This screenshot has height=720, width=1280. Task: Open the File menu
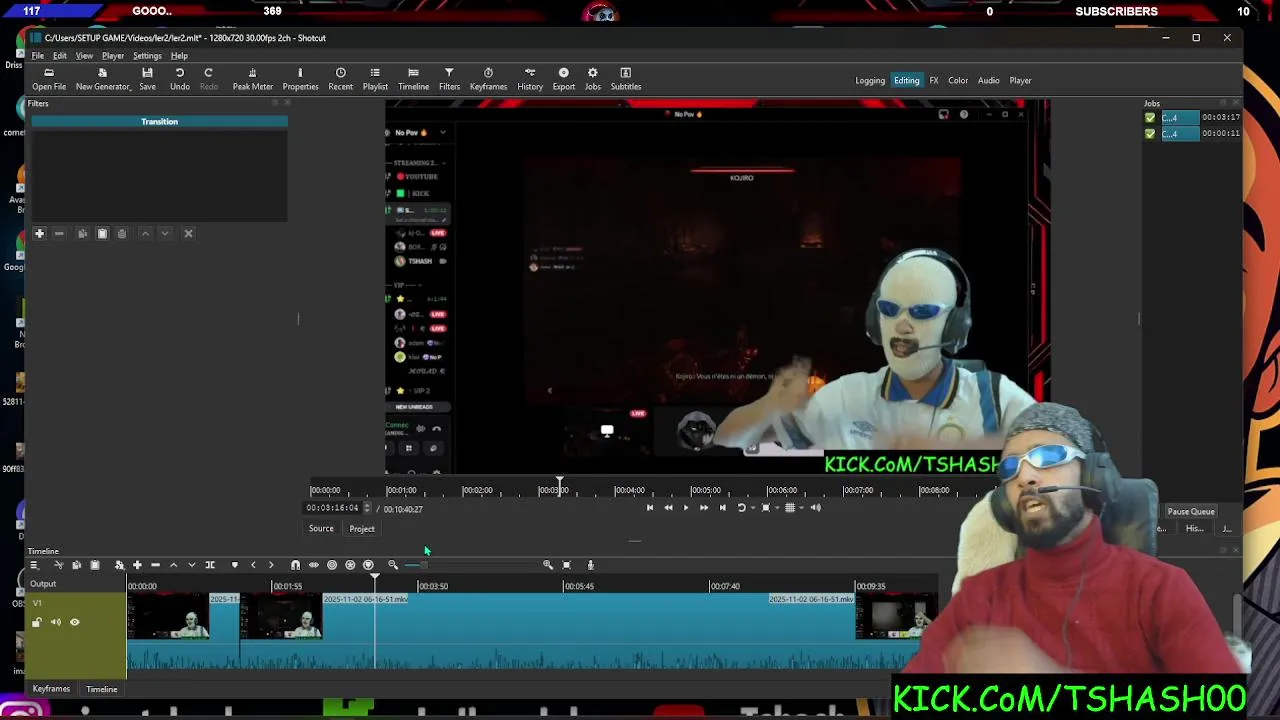tap(37, 56)
